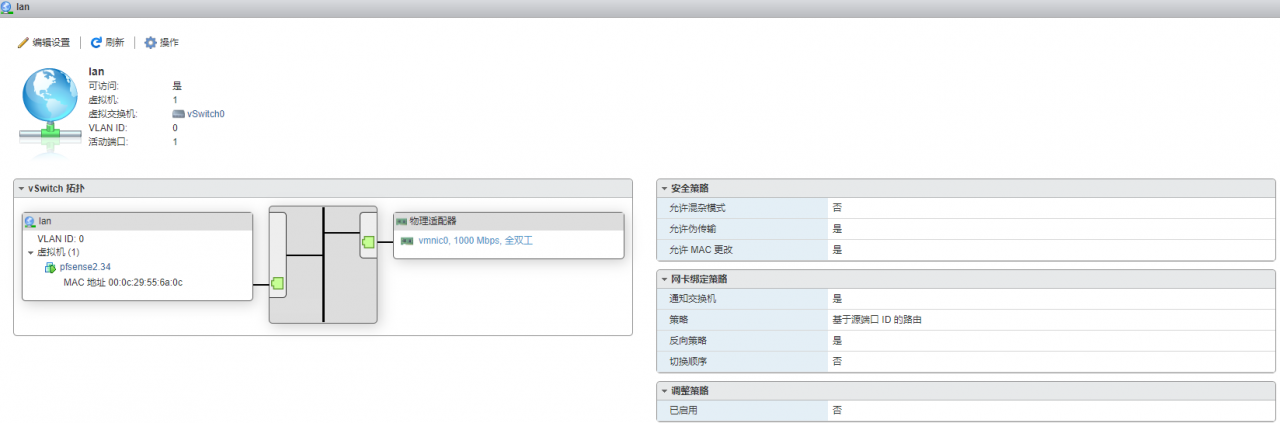
Task: Click the green uplink port near 物理适配器
Action: pyautogui.click(x=368, y=241)
